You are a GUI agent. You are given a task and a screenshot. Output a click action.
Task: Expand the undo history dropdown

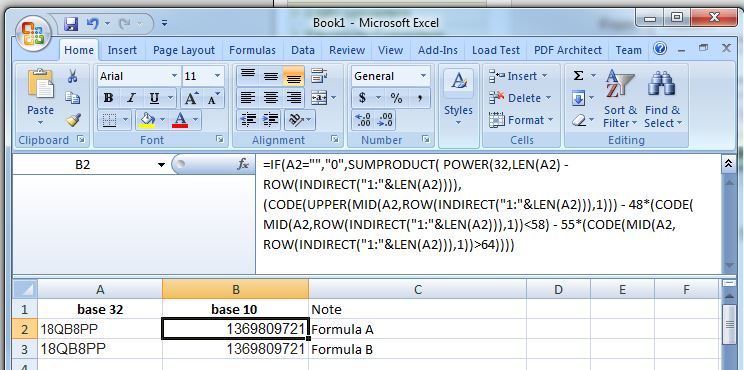coord(107,23)
